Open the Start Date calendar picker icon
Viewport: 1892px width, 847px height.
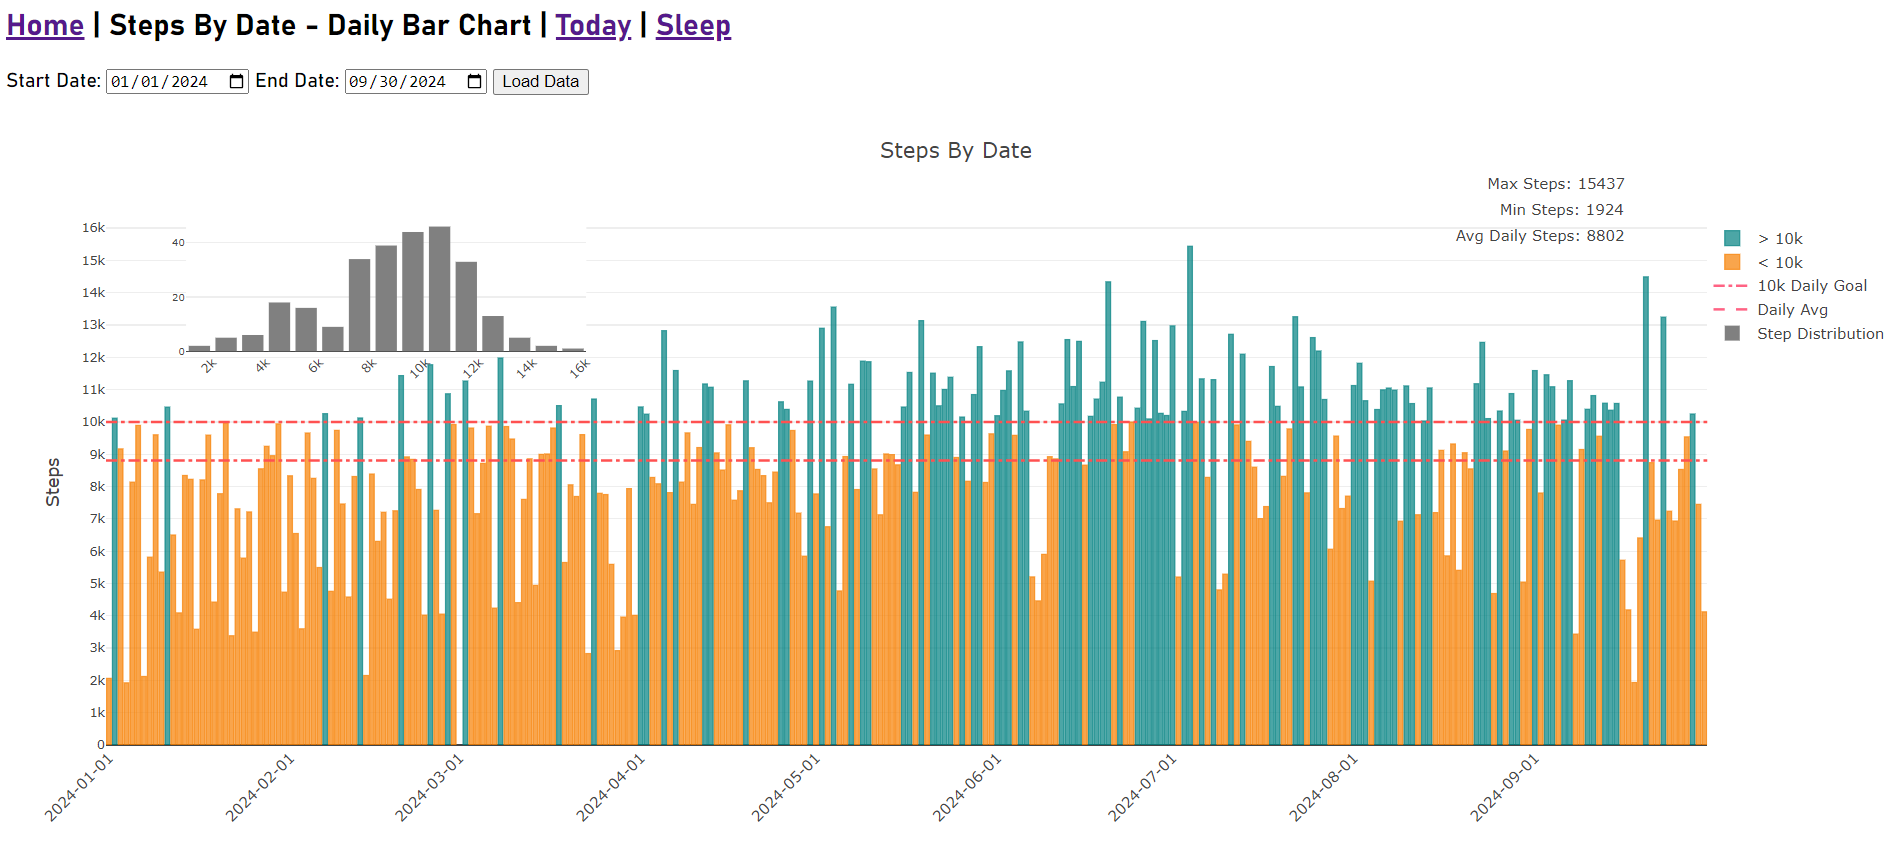[236, 82]
